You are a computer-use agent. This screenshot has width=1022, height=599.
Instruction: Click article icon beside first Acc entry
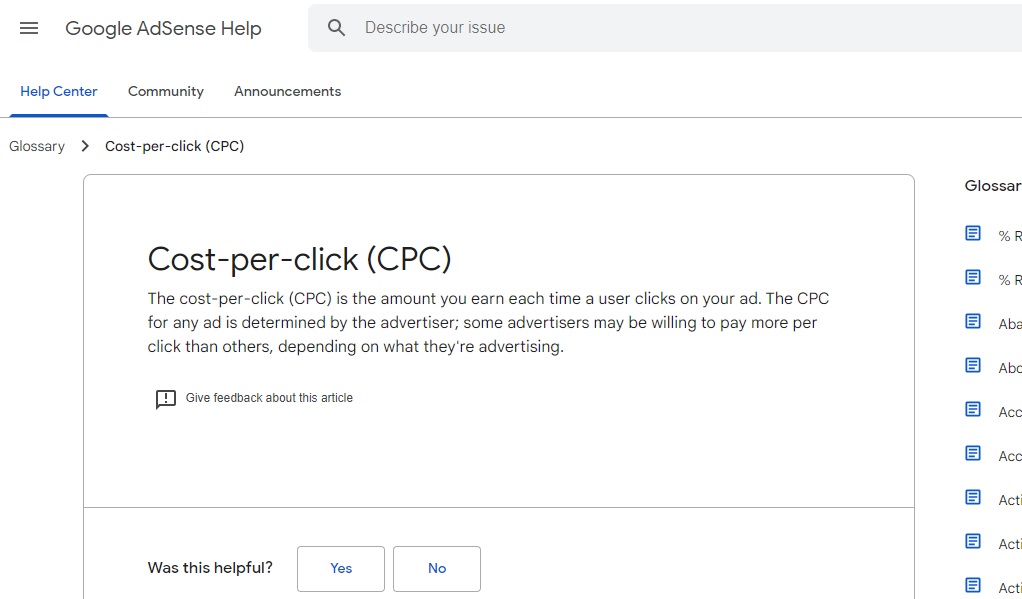click(972, 409)
